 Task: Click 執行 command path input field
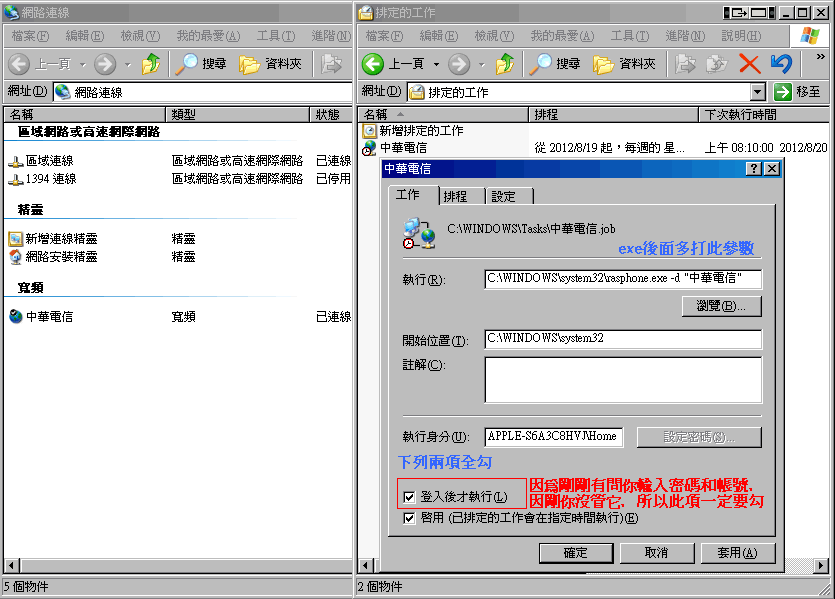pos(623,278)
